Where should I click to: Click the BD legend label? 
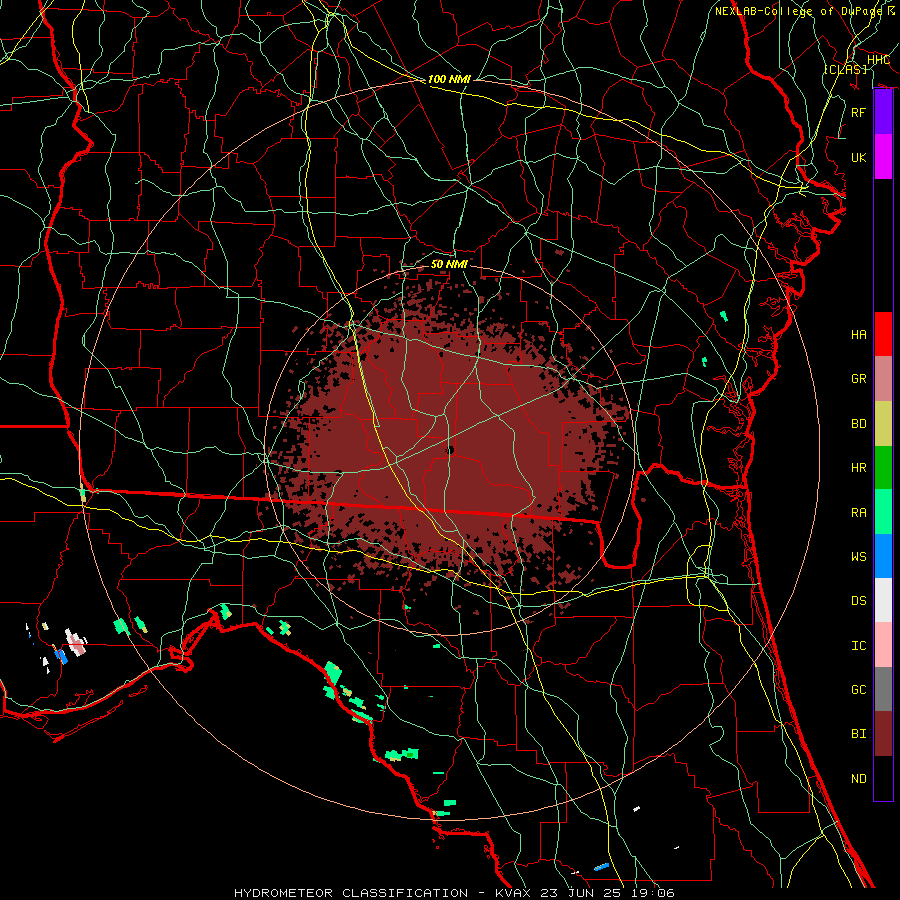[x=859, y=424]
